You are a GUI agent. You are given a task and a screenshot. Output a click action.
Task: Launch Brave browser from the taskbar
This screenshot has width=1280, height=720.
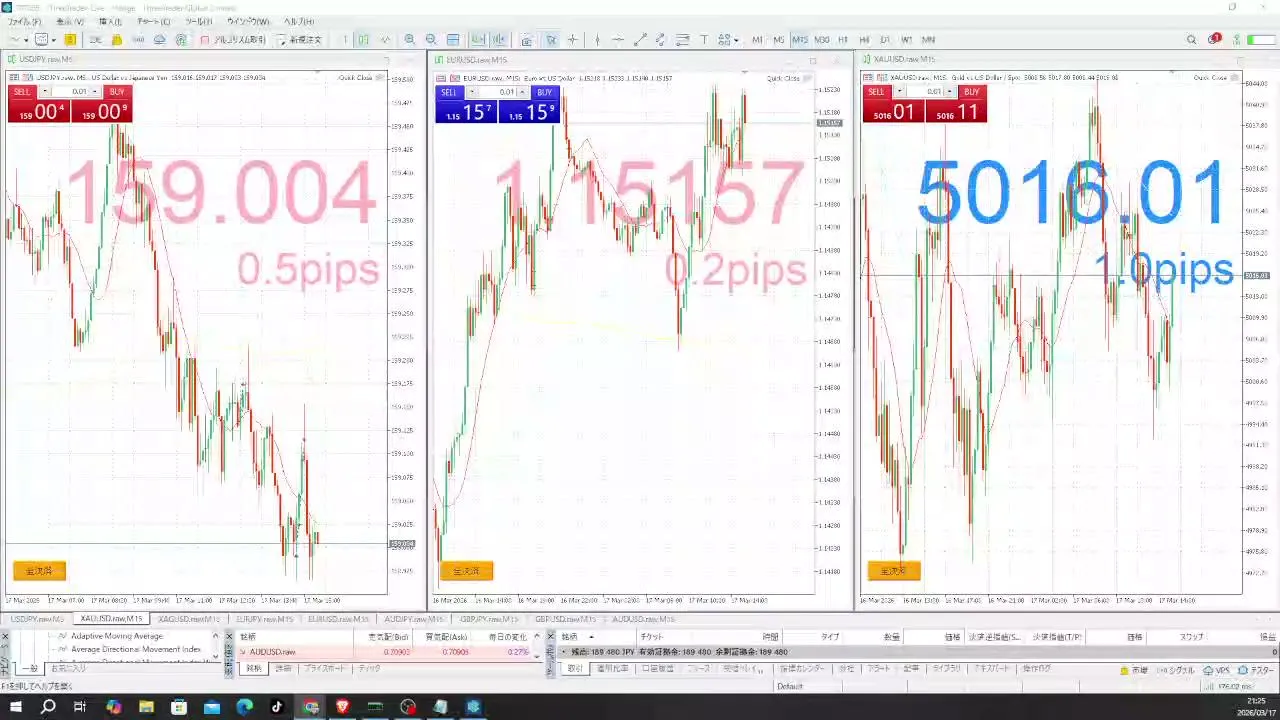click(x=343, y=707)
